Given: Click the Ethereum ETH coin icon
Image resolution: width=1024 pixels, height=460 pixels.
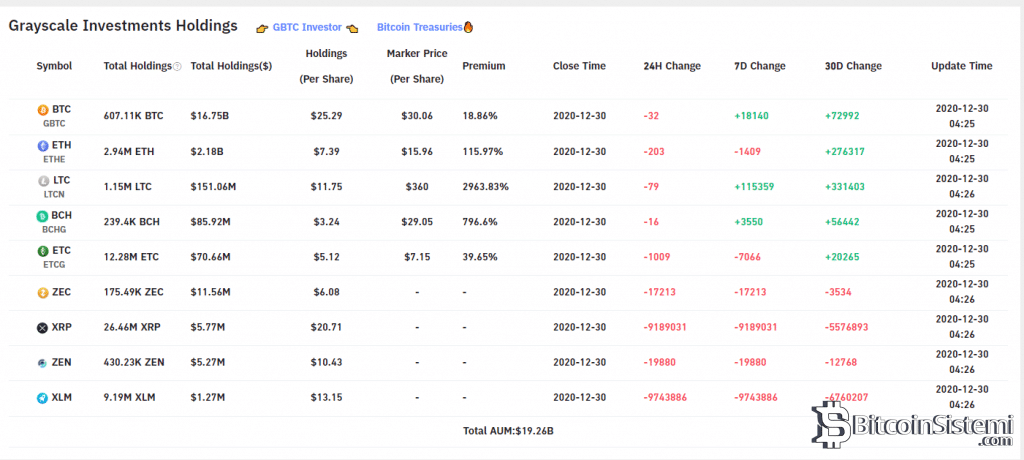Looking at the screenshot, I should tap(42, 145).
